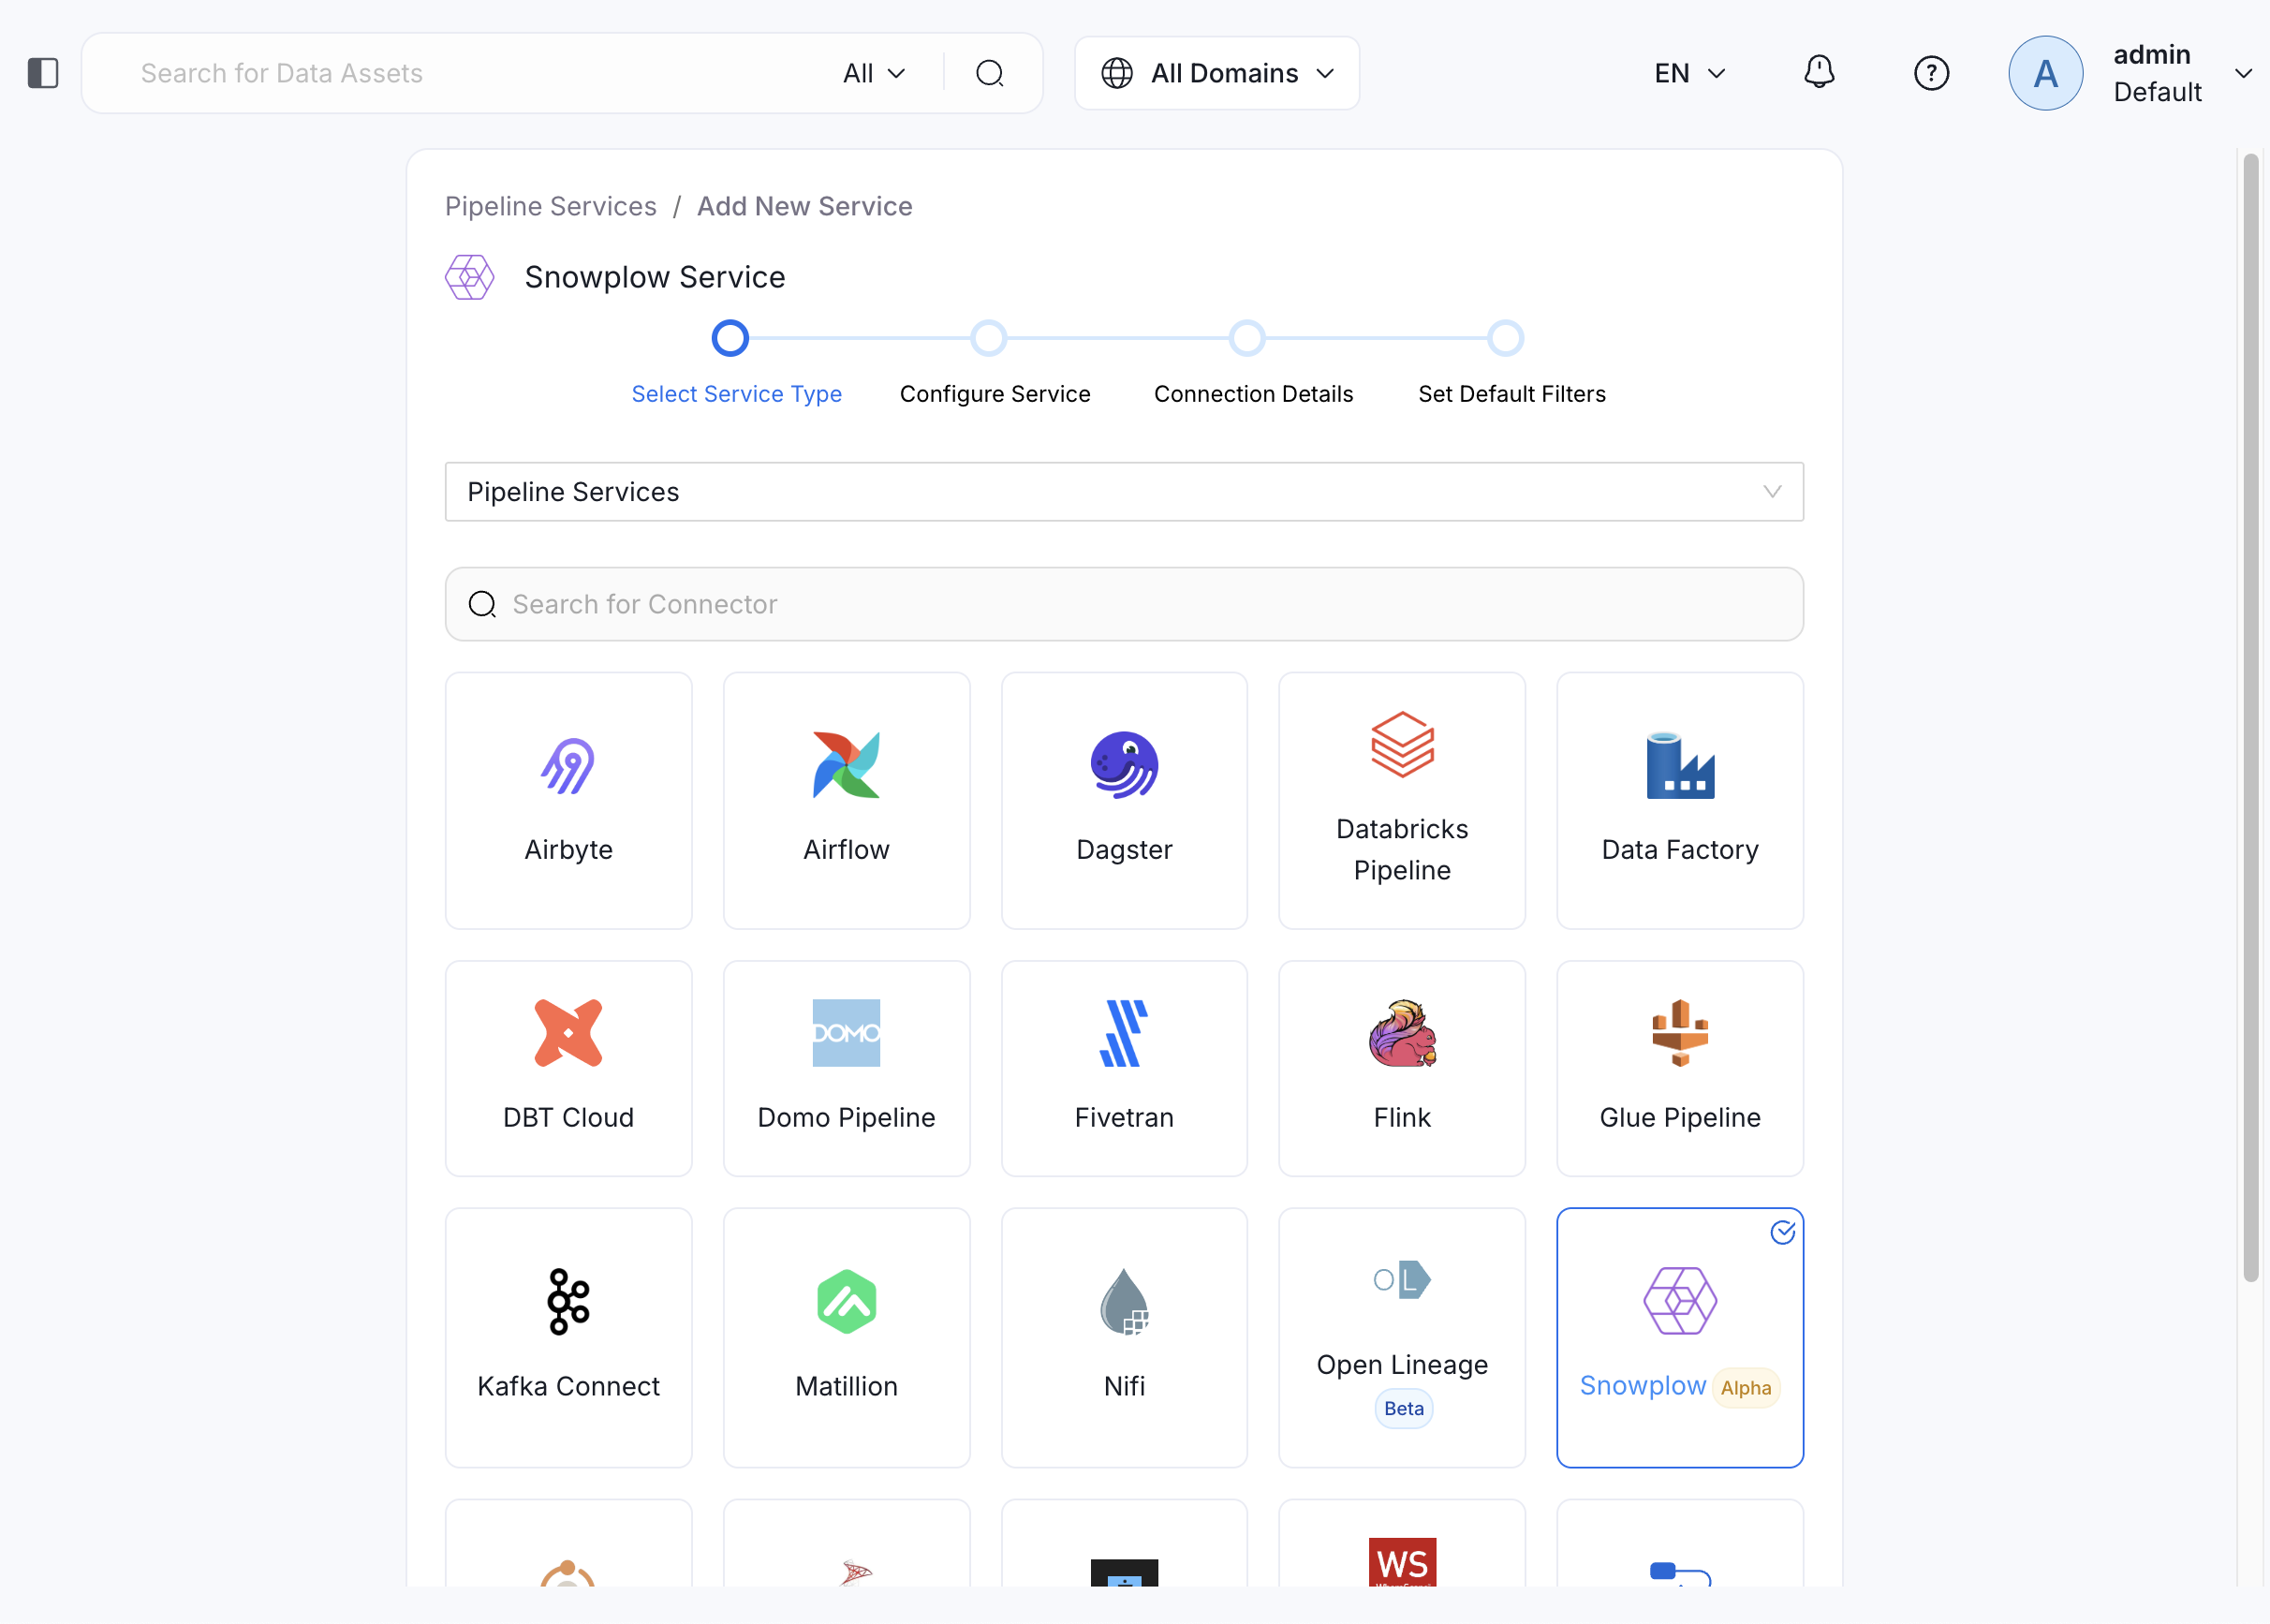Open notifications bell icon

(1818, 72)
